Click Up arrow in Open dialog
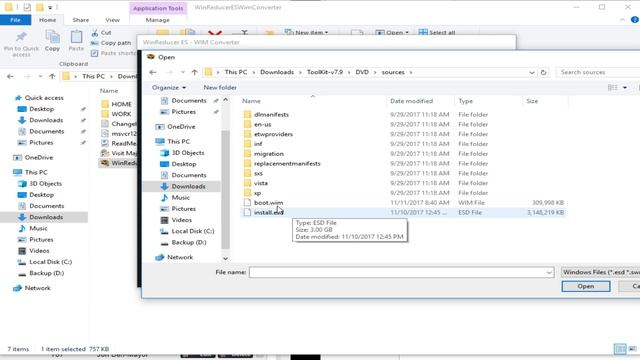Image resolution: width=640 pixels, height=360 pixels. click(x=194, y=72)
